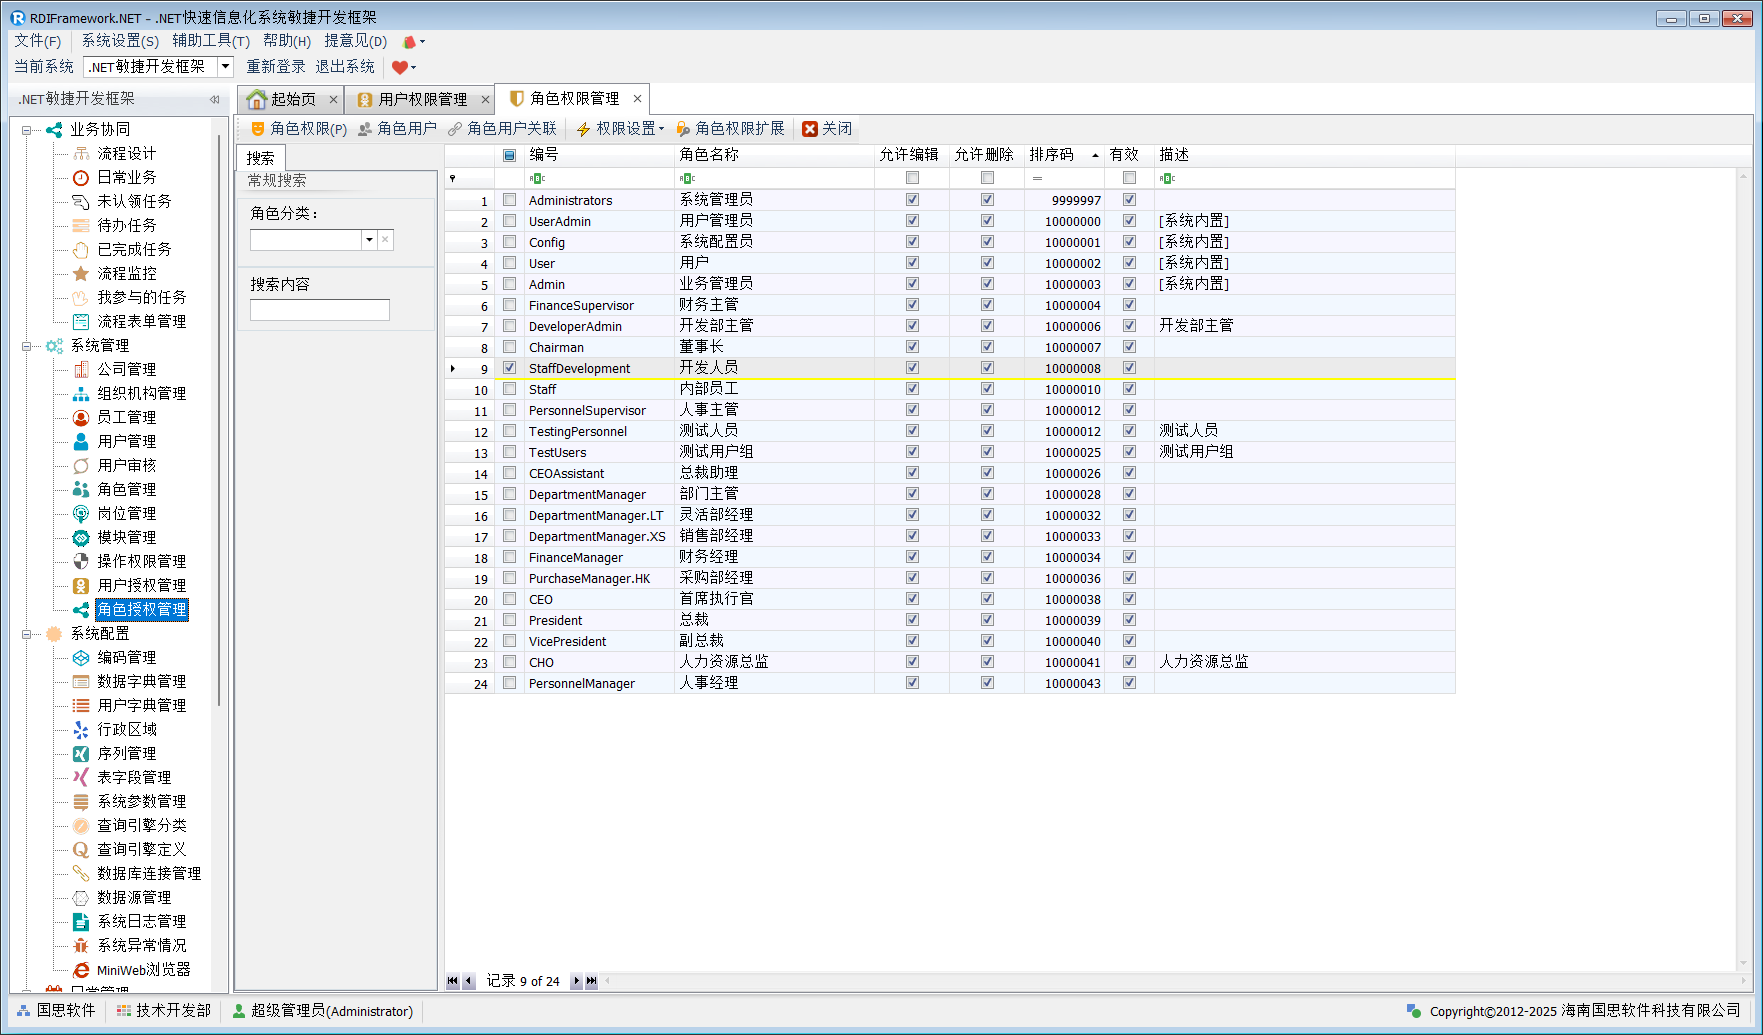The height and width of the screenshot is (1035, 1763).
Task: Switch to the 用户权限管理 tab
Action: point(422,99)
